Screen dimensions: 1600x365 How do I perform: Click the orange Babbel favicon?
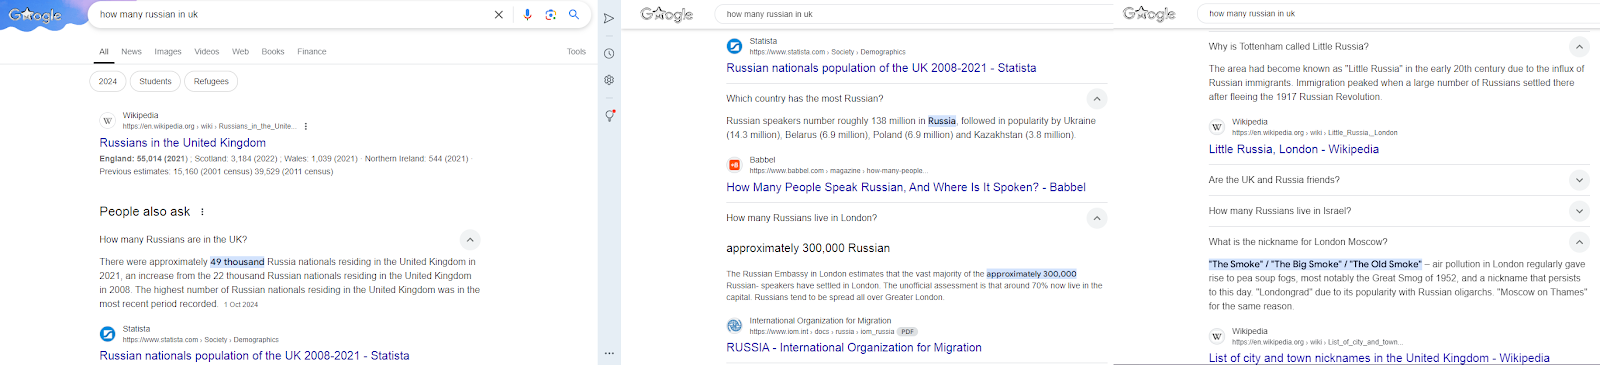[x=734, y=165]
